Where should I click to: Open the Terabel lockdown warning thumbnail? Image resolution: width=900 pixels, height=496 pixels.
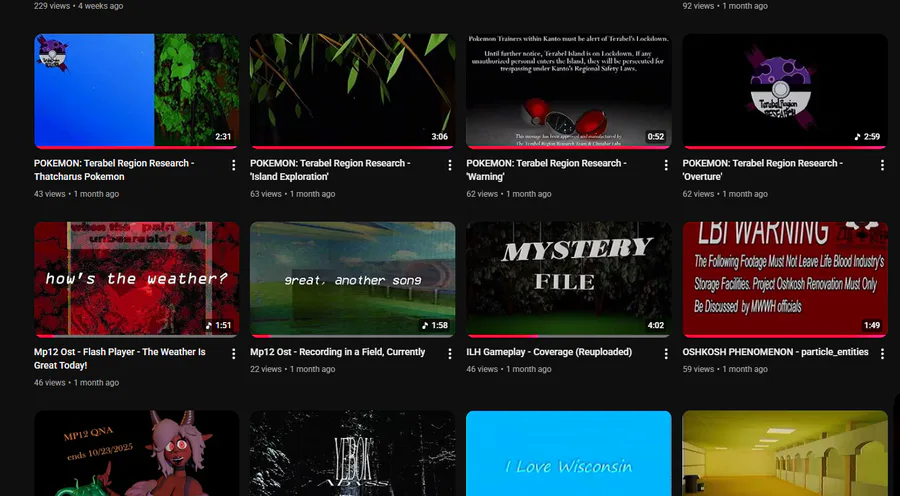pos(569,91)
